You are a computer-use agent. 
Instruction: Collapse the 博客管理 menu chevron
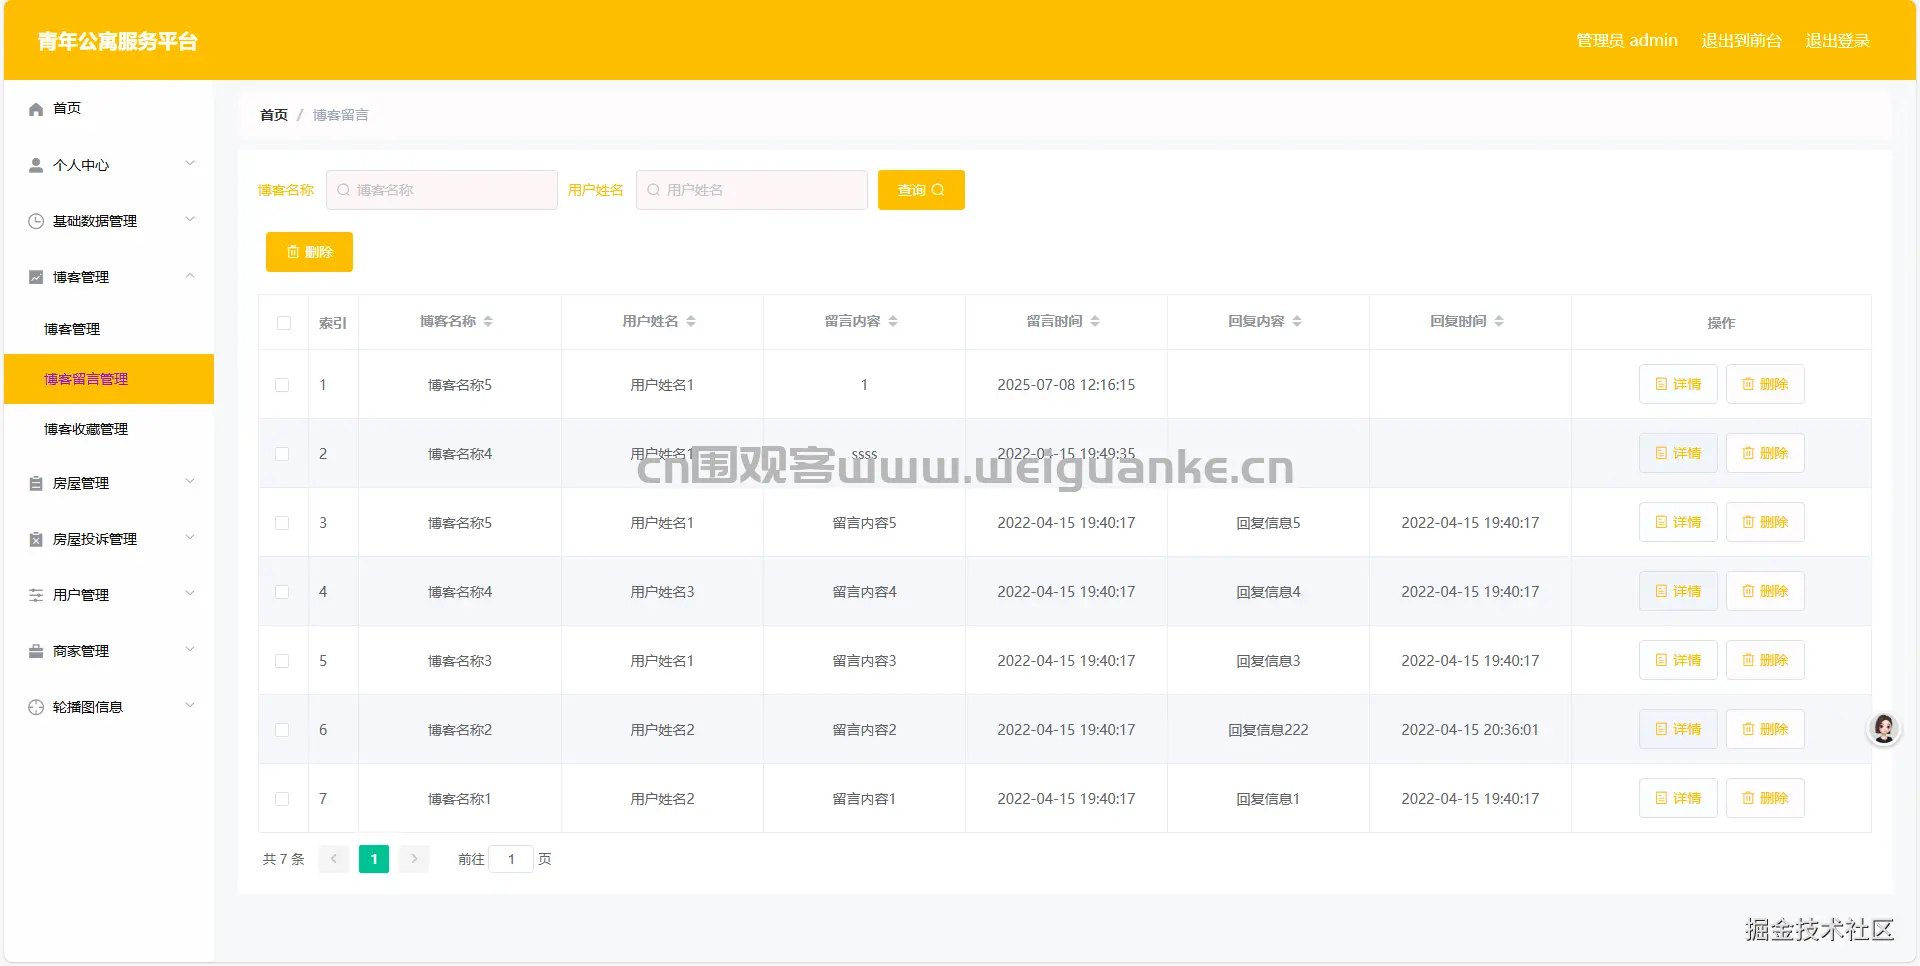190,276
